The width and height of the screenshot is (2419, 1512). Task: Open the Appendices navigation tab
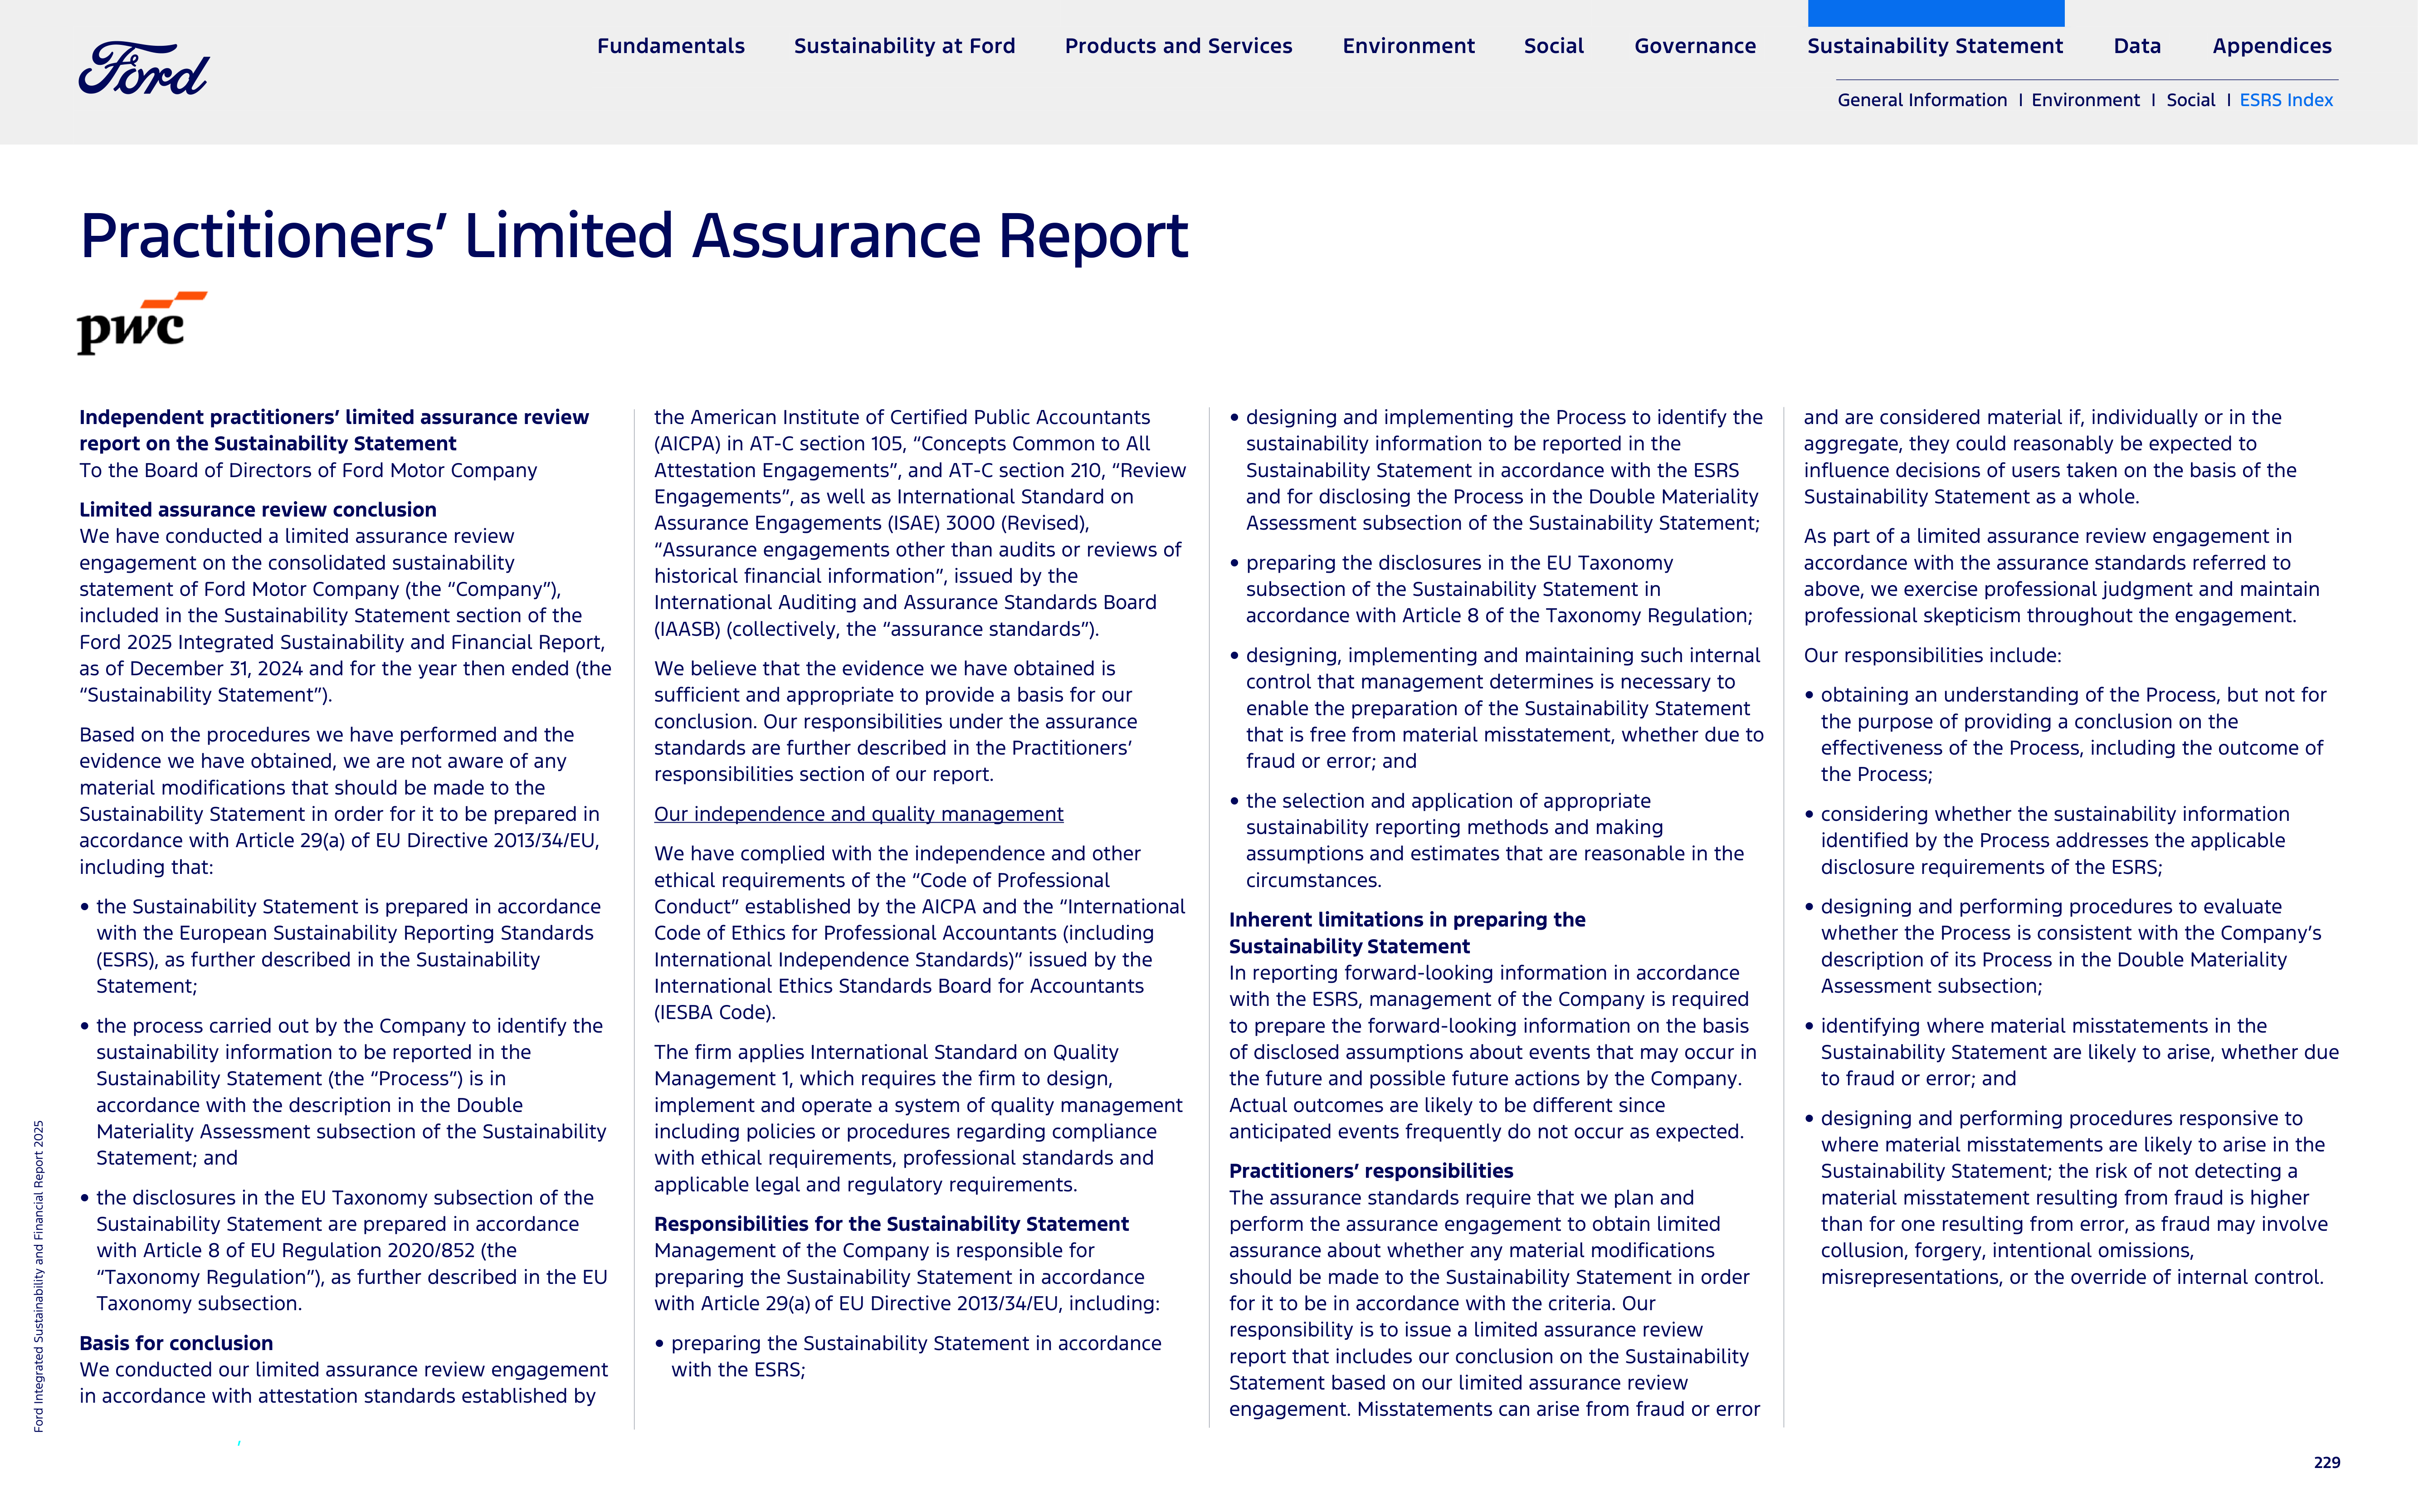[x=2272, y=46]
